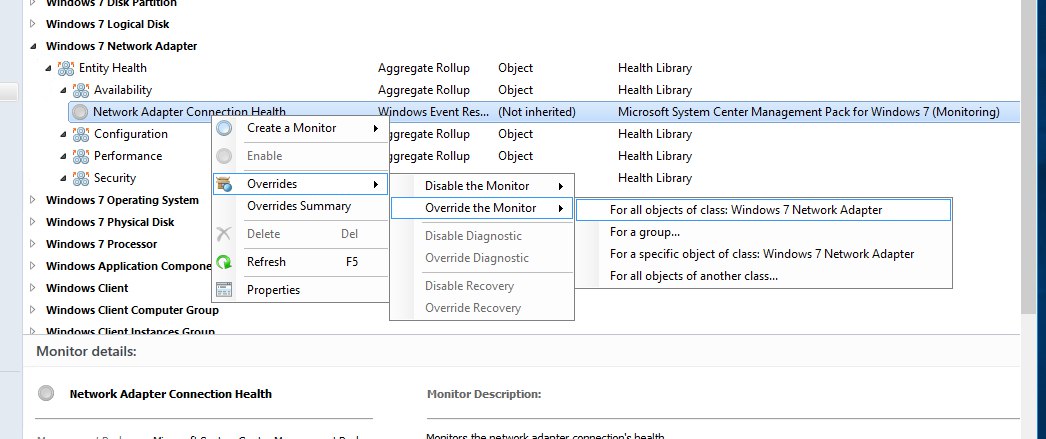The image size is (1046, 439).
Task: Click the green Refresh icon
Action: pyautogui.click(x=224, y=262)
